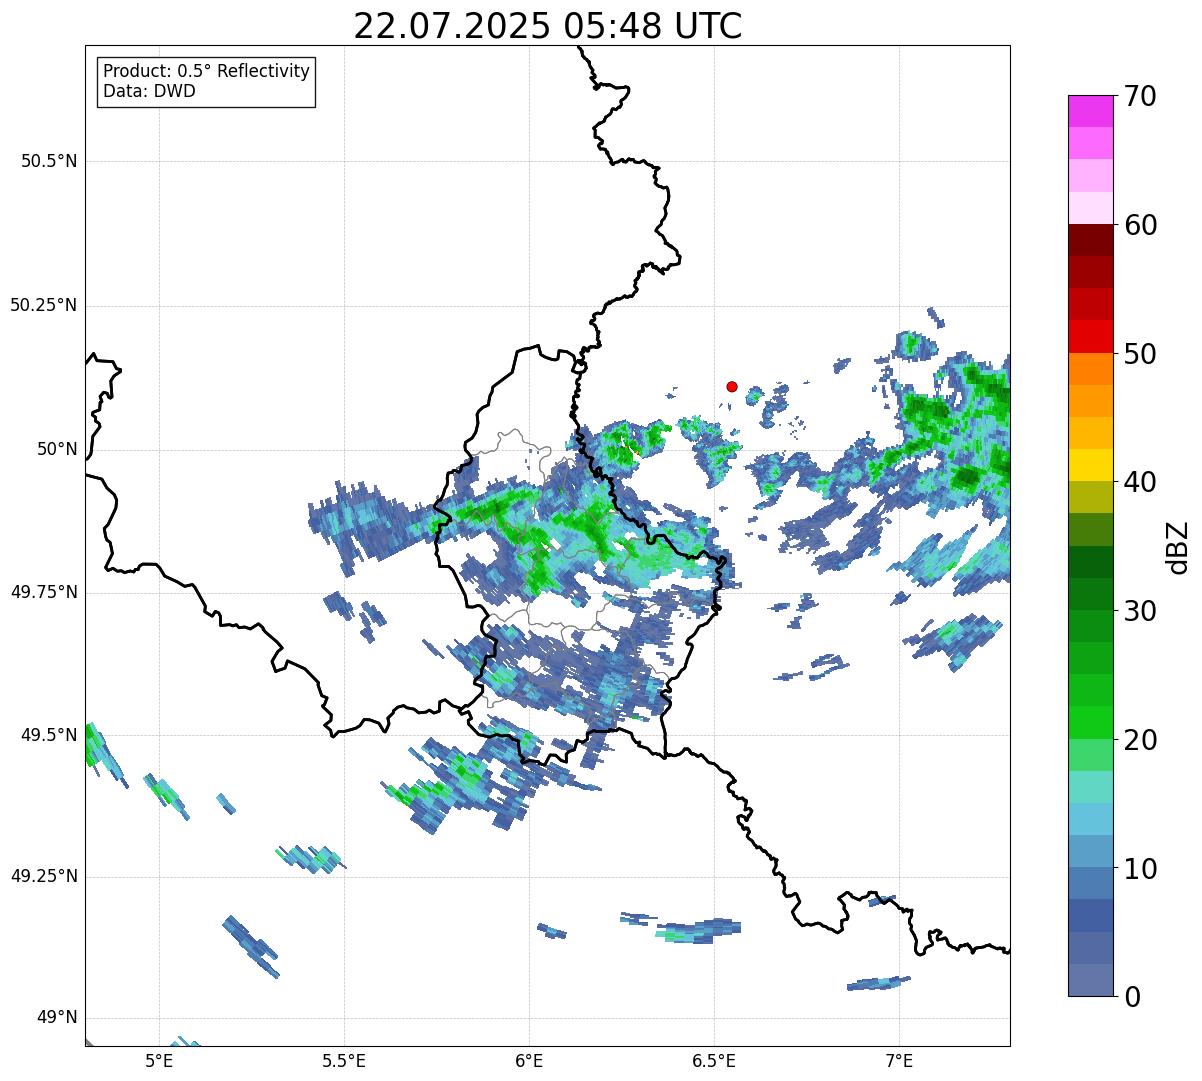
Task: Click the bright red swatch above 50
Action: [1090, 336]
